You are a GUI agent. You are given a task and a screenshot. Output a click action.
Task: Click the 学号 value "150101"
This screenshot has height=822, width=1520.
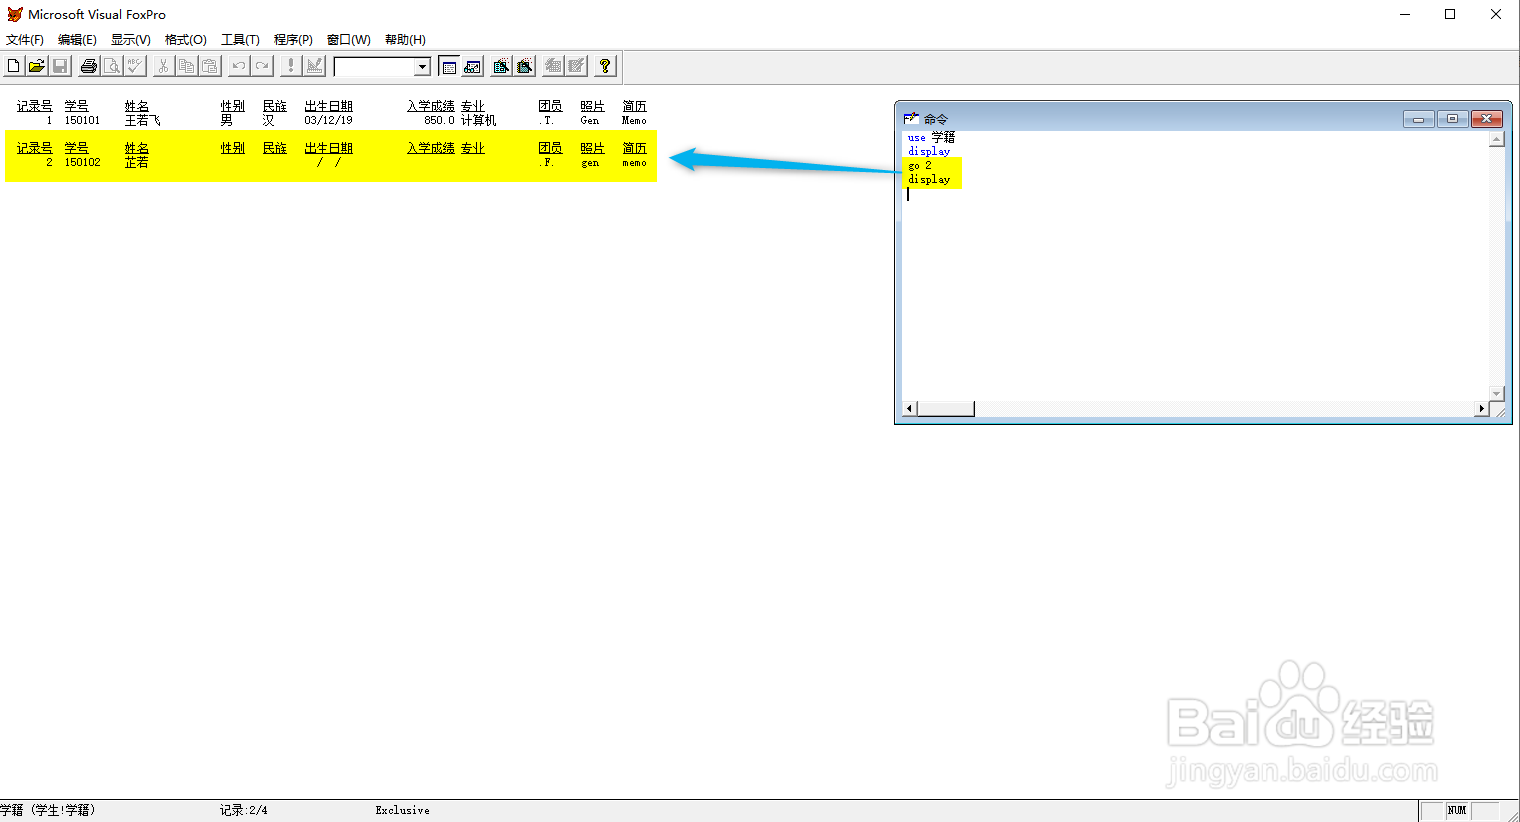[x=83, y=120]
